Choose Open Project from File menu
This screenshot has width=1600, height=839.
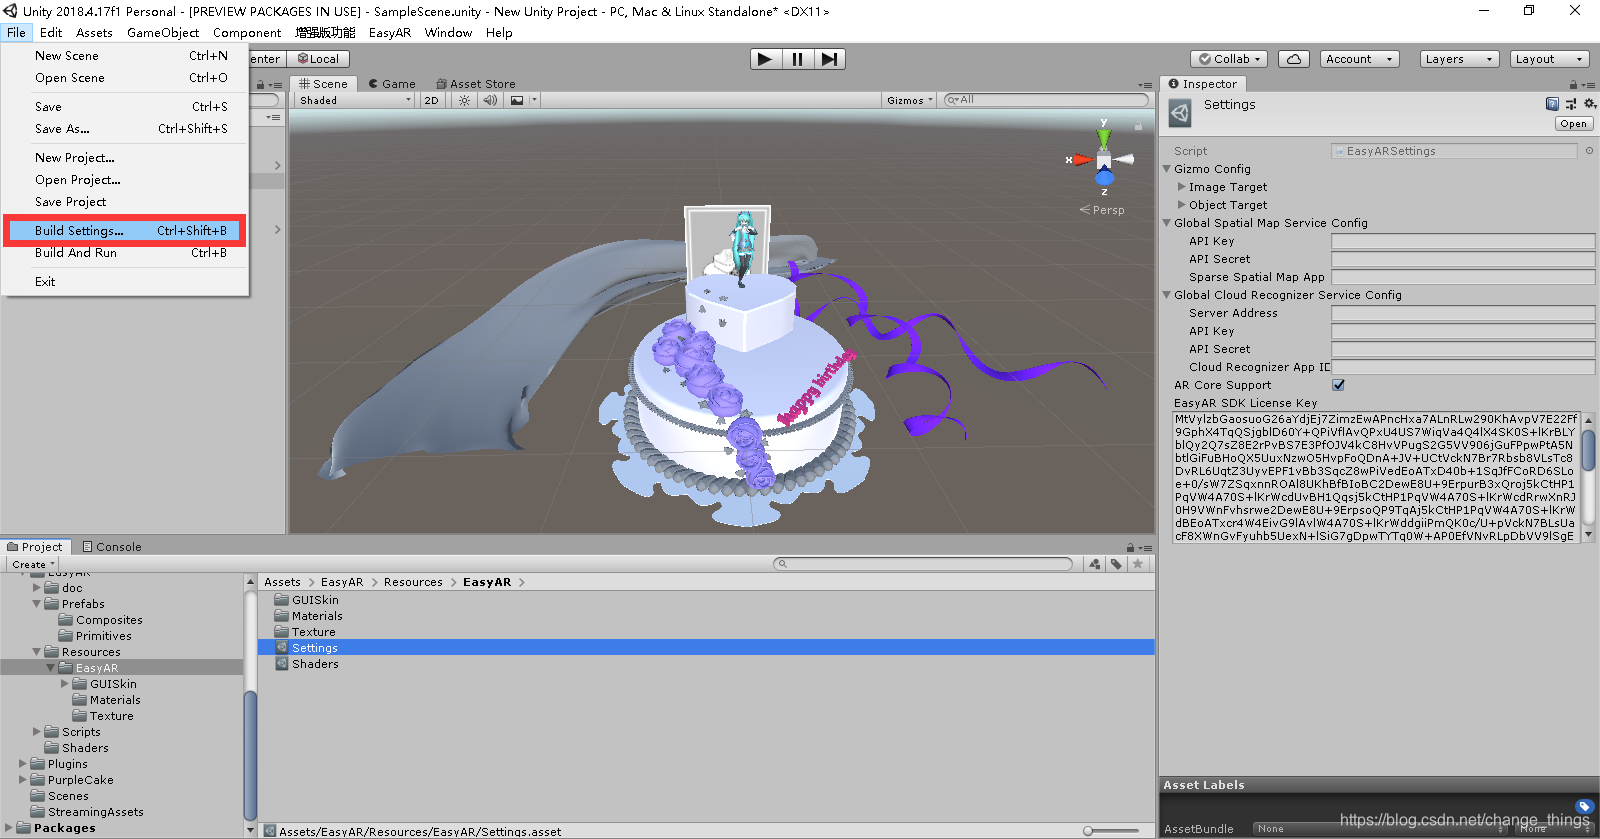(126, 180)
